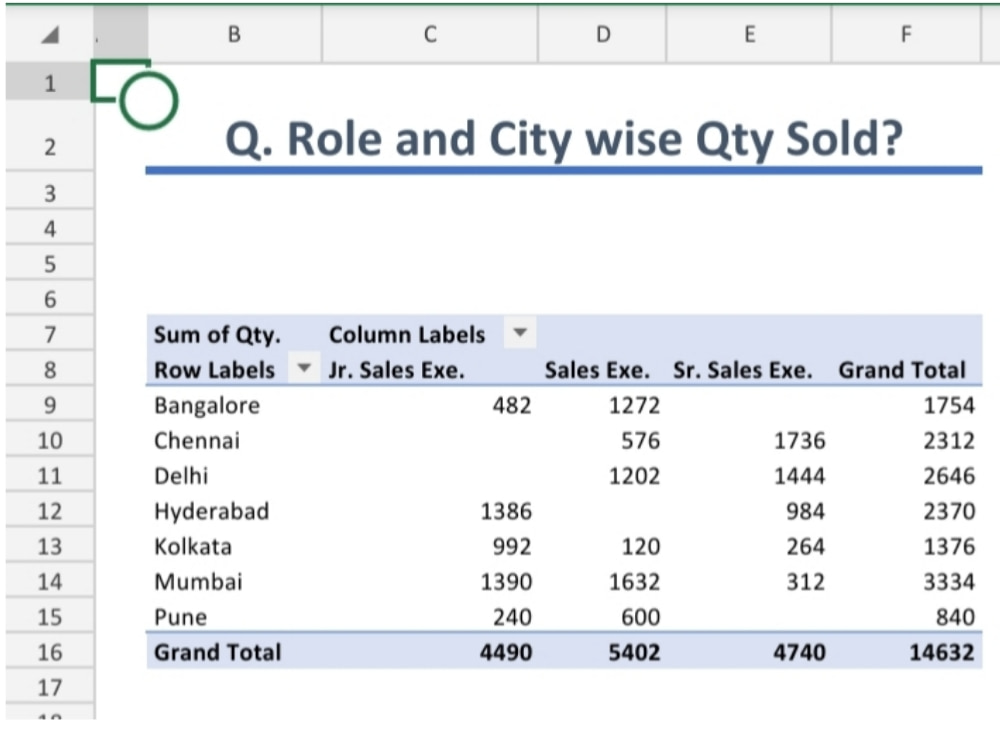The image size is (1000, 750).
Task: Click Bangalore total 1754
Action: pyautogui.click(x=949, y=406)
